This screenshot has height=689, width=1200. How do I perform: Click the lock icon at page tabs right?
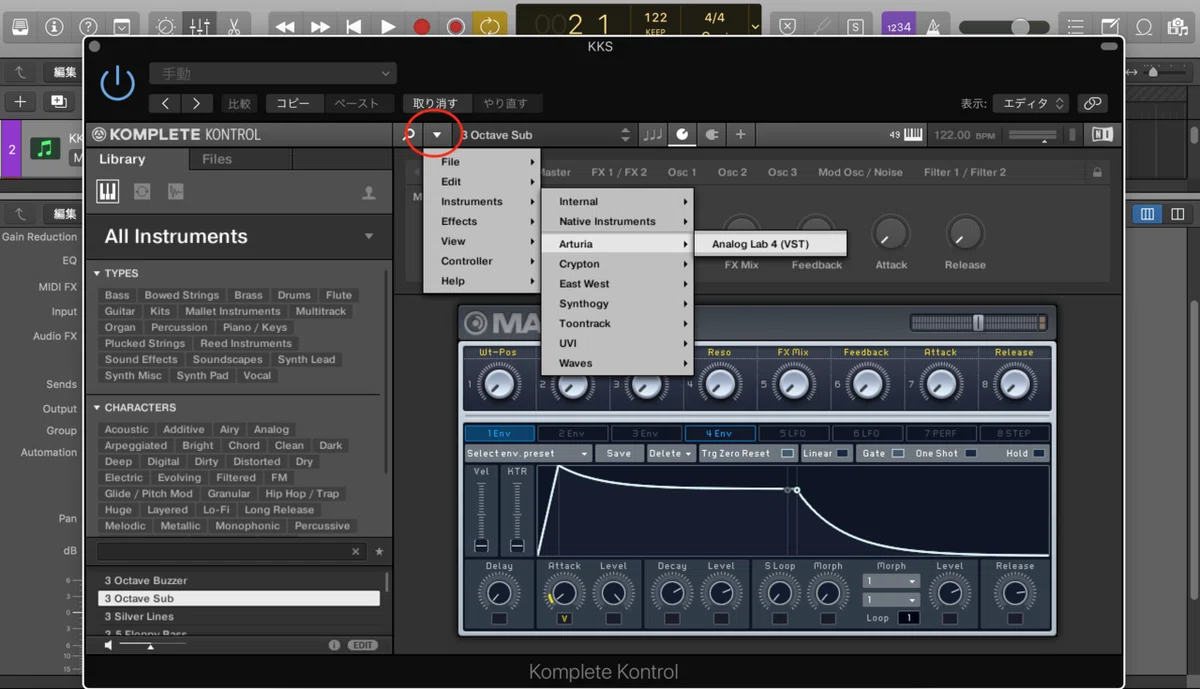pos(1097,172)
